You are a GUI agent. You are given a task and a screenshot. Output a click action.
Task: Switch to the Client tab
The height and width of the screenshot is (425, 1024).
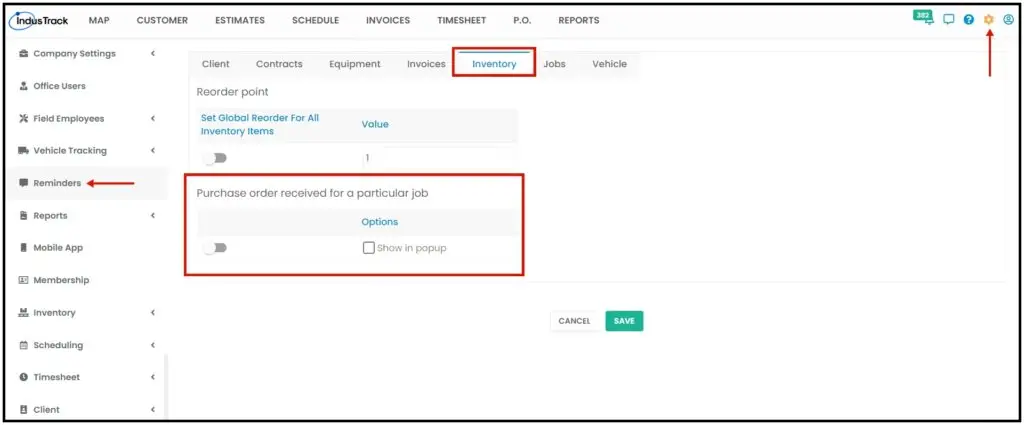[x=216, y=64]
